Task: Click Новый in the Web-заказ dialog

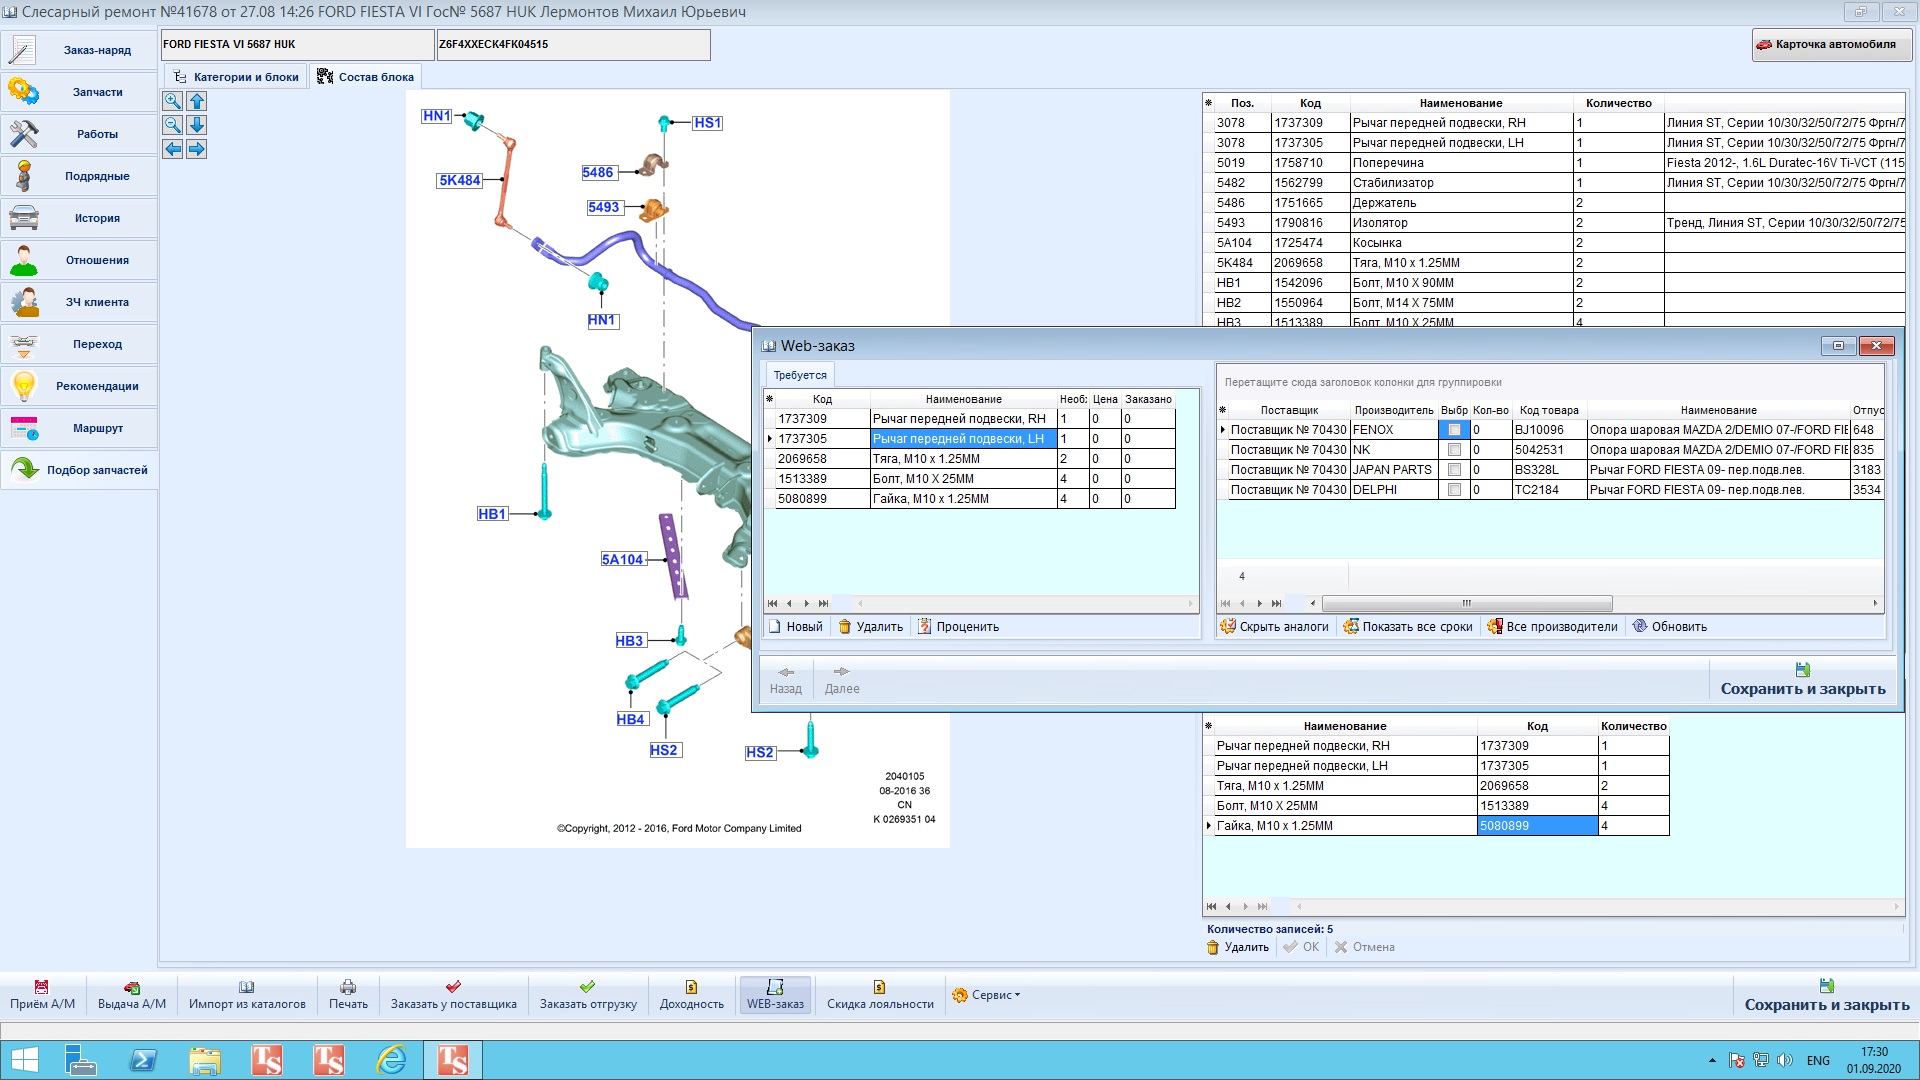Action: pos(795,627)
